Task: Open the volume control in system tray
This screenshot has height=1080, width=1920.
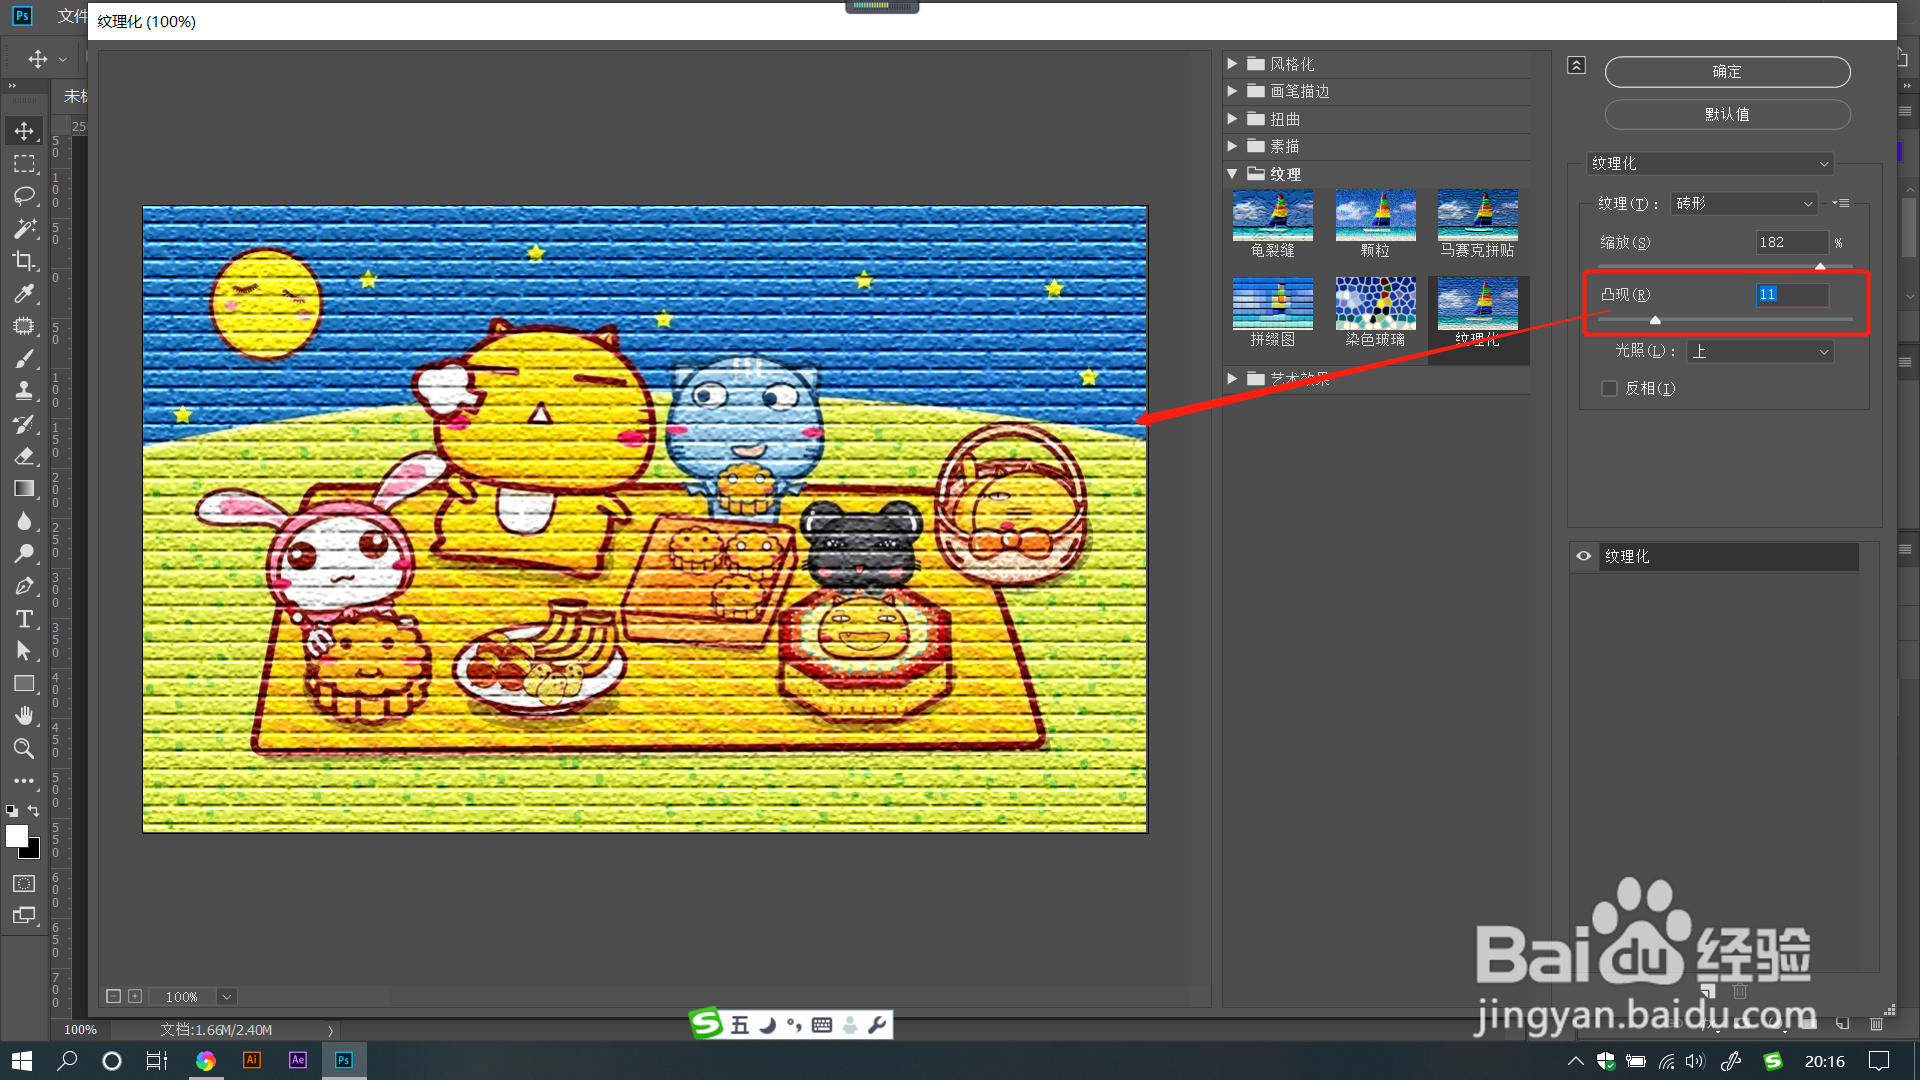Action: (1694, 1061)
